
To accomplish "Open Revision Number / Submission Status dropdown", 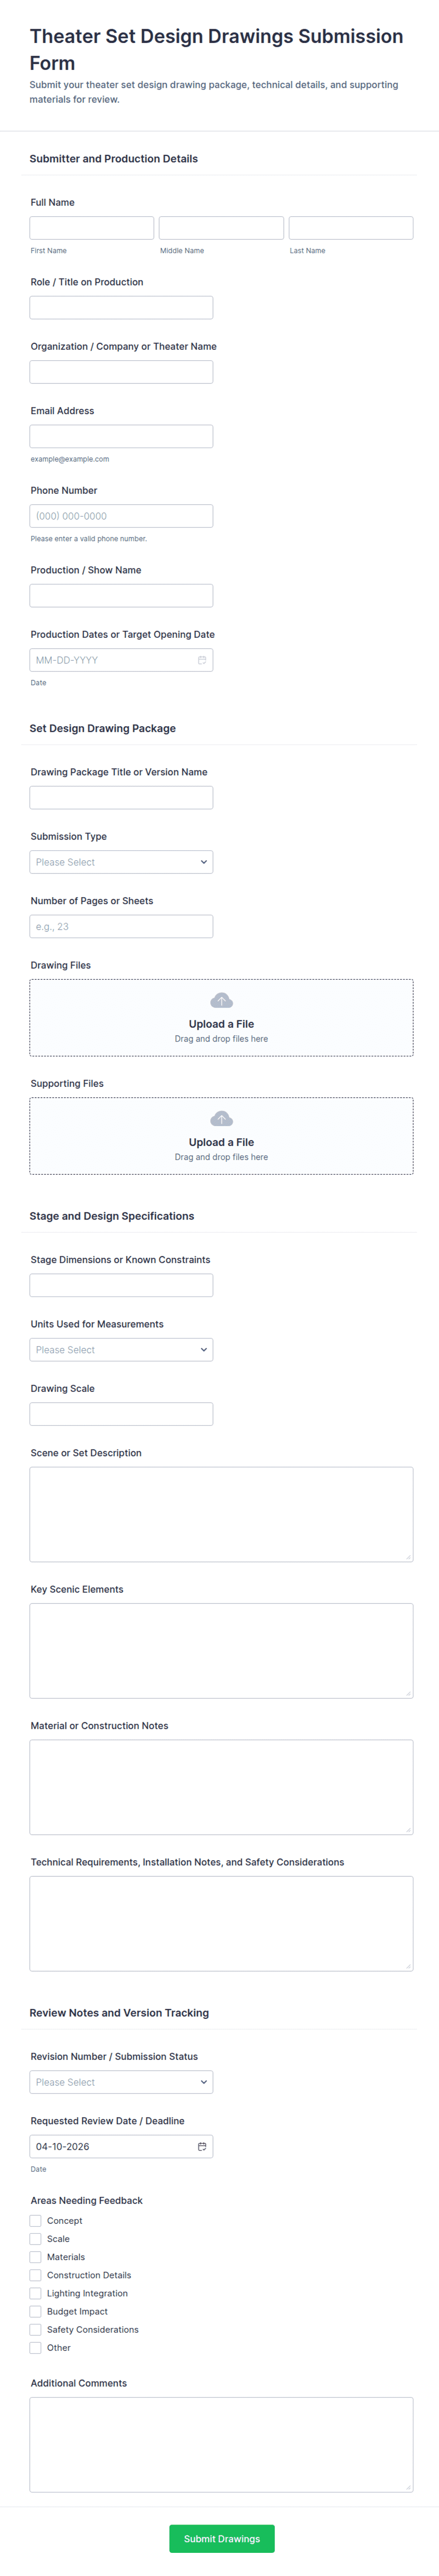I will tap(121, 2082).
